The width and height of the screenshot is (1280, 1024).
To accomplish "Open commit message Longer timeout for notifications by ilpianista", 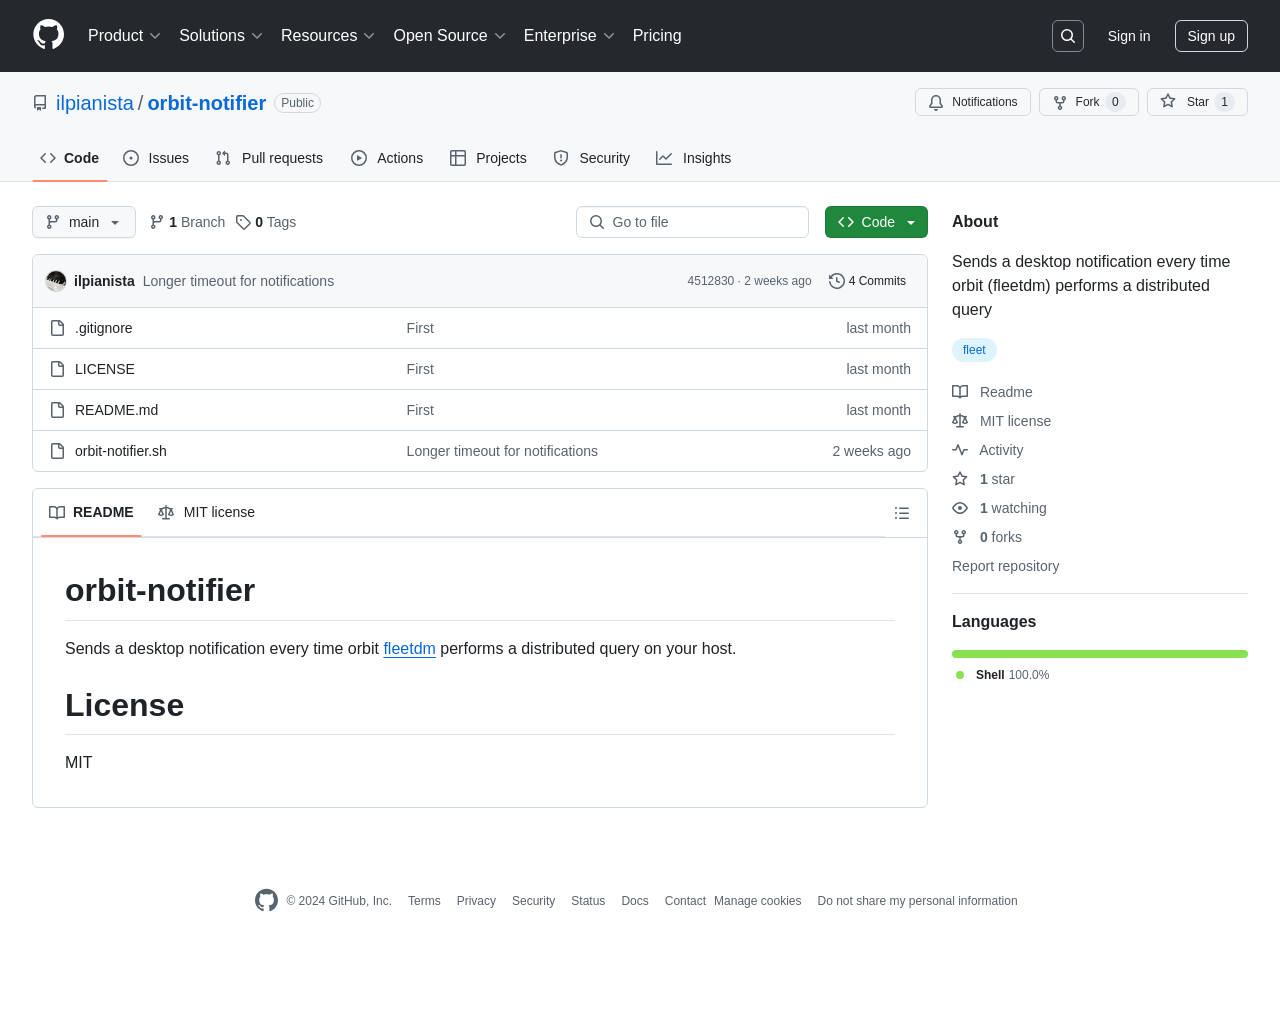I will click(238, 281).
